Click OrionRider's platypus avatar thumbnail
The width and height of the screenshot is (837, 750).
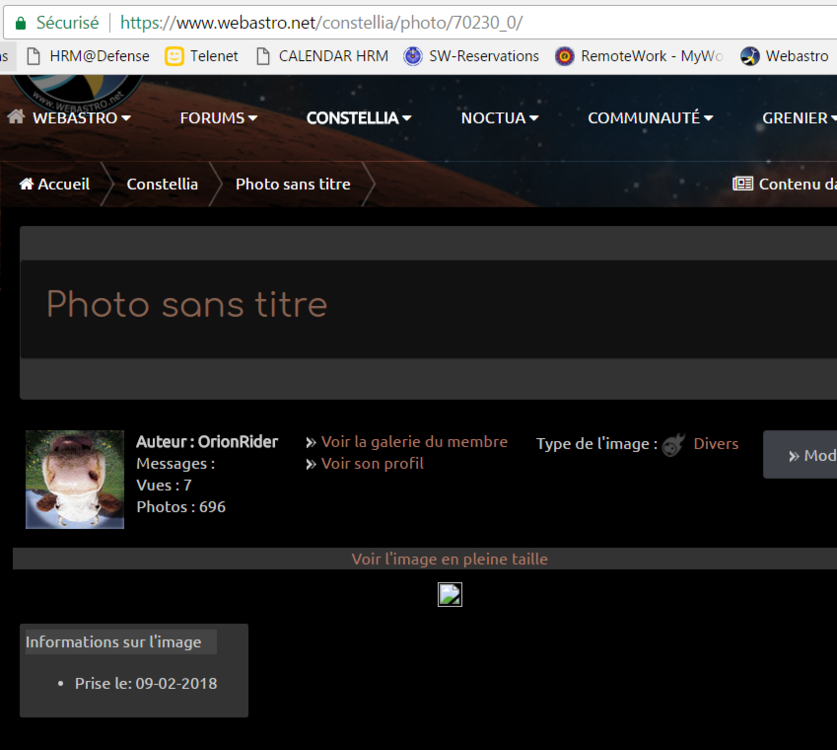pyautogui.click(x=75, y=479)
